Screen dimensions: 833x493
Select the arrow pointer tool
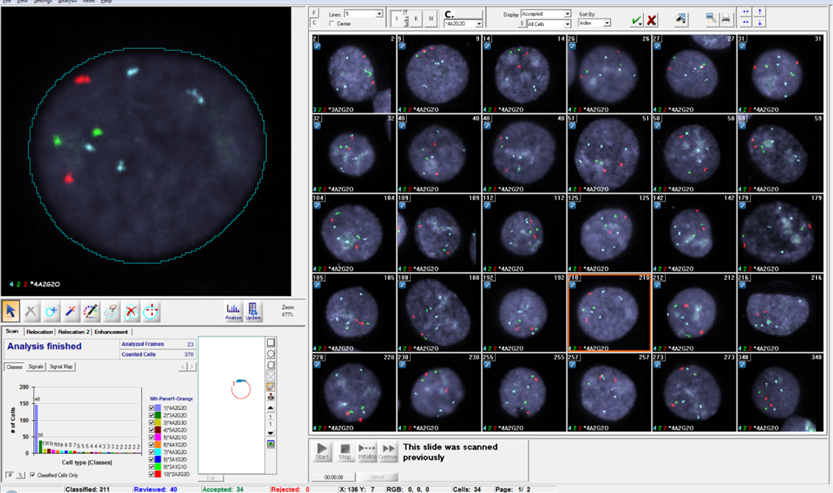coord(11,311)
